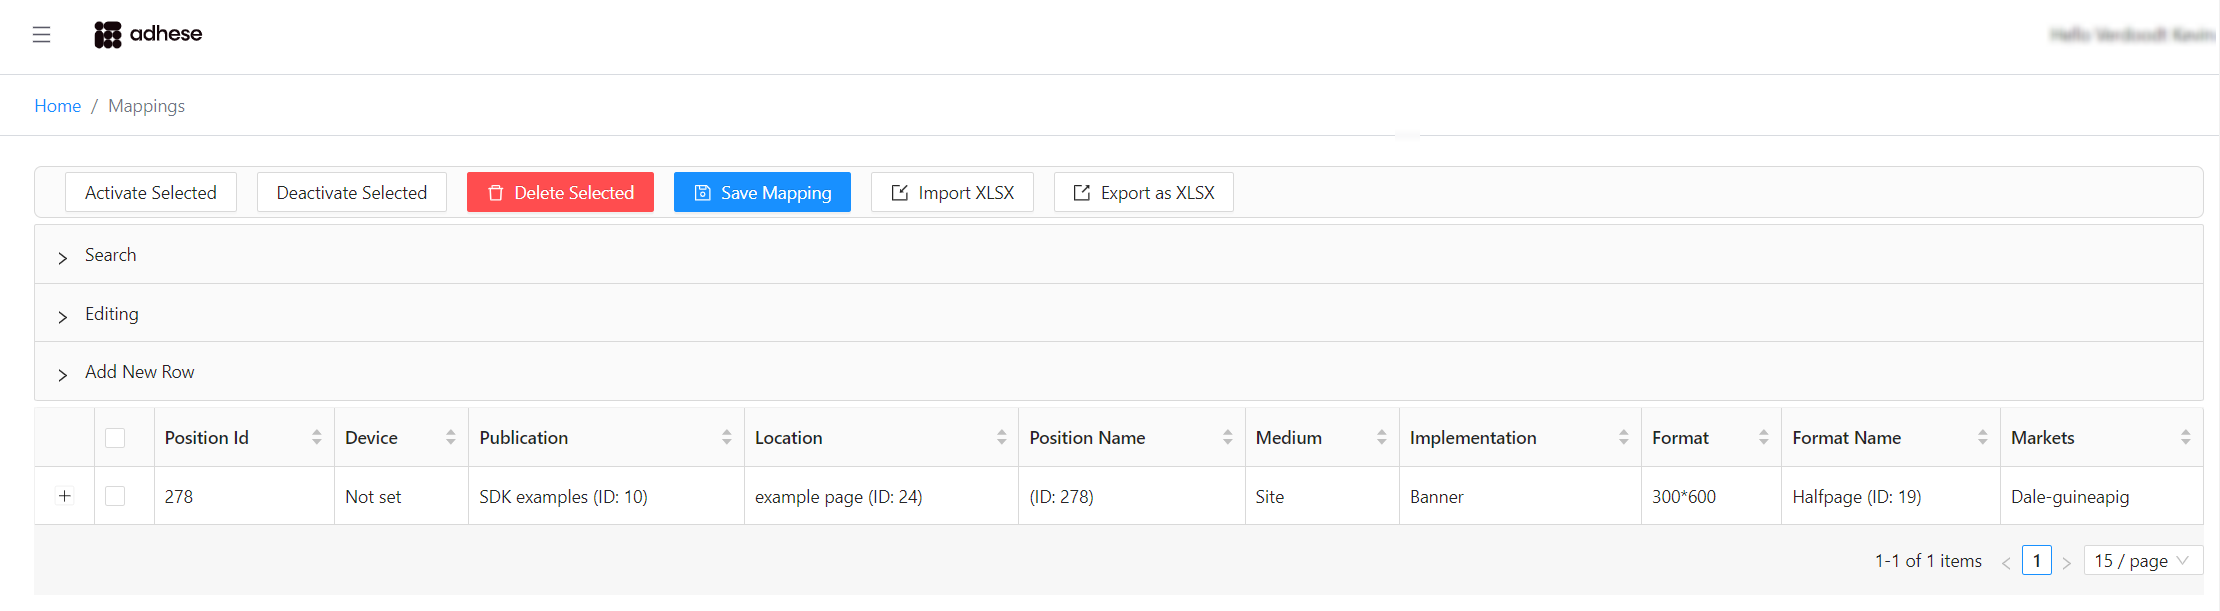The width and height of the screenshot is (2220, 611).
Task: Click Delete Selected button
Action: click(560, 192)
